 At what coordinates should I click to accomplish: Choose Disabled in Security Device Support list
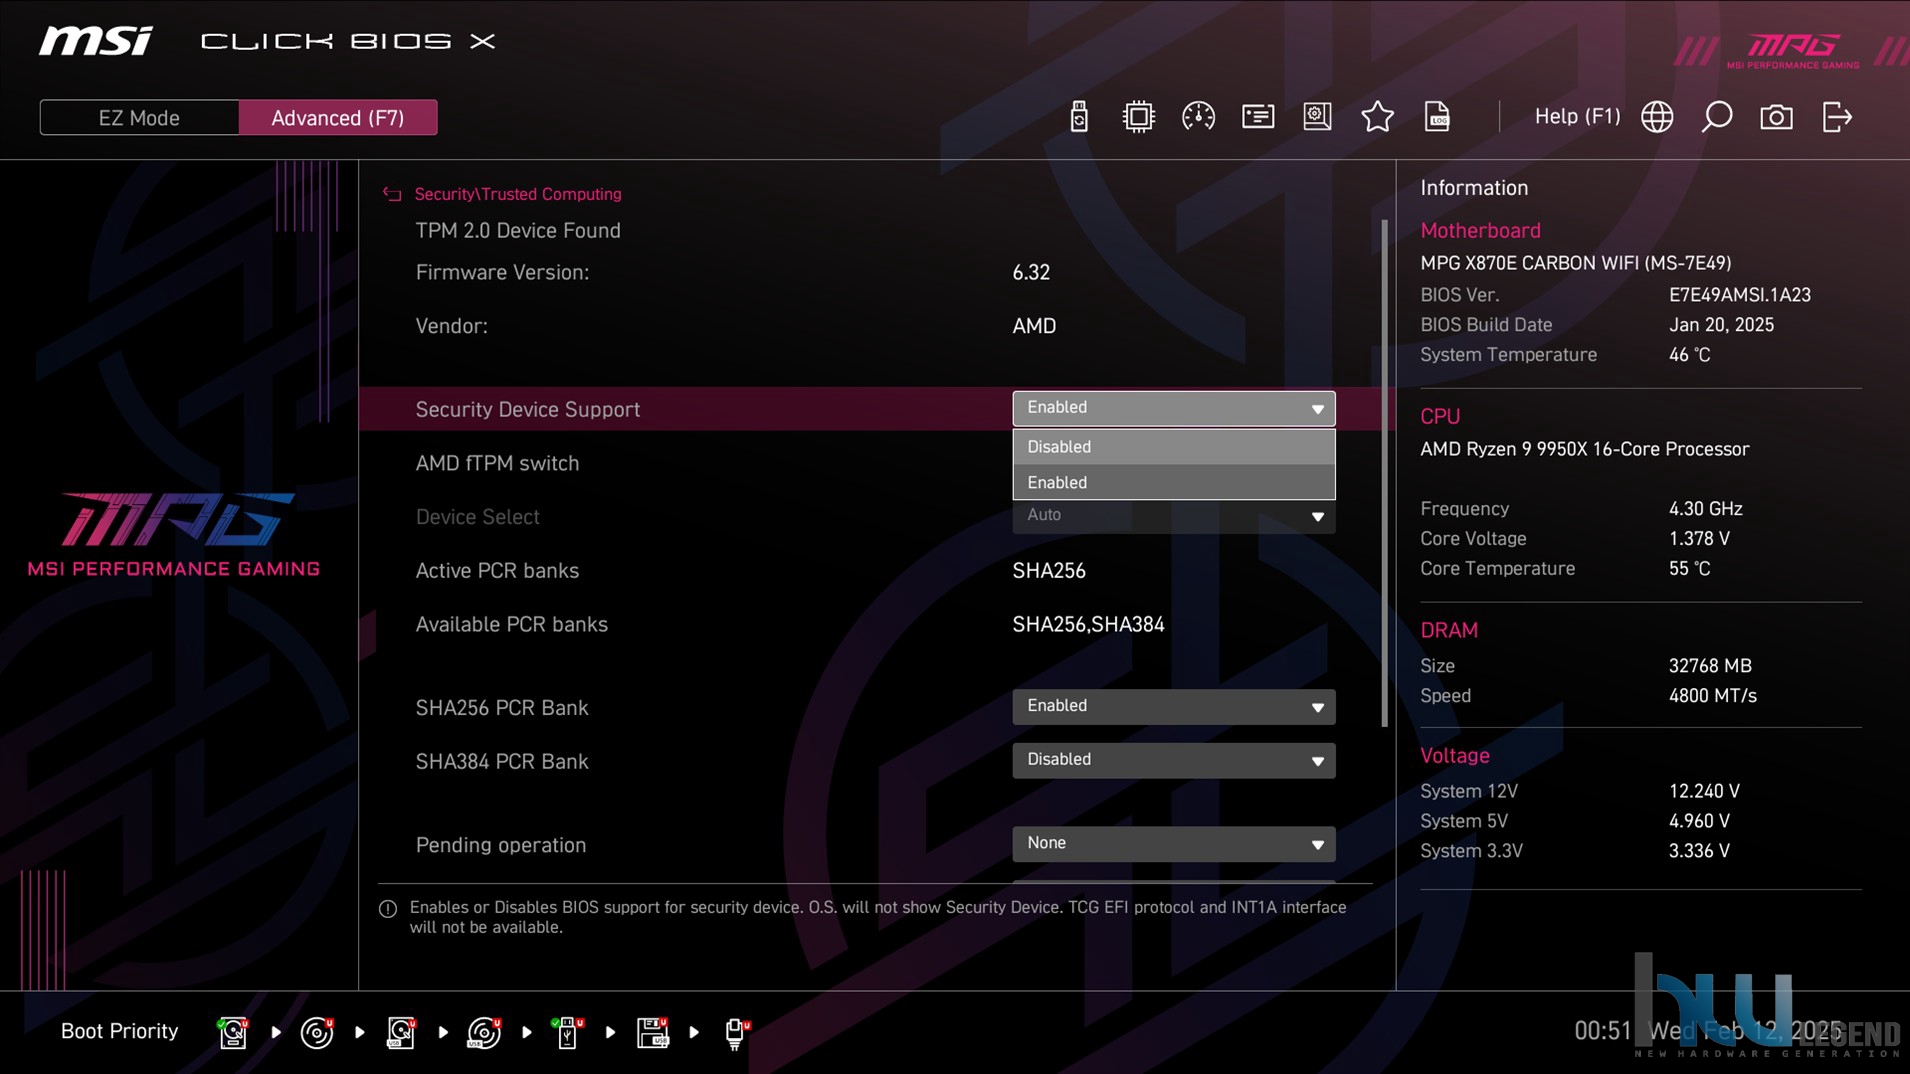[1173, 447]
